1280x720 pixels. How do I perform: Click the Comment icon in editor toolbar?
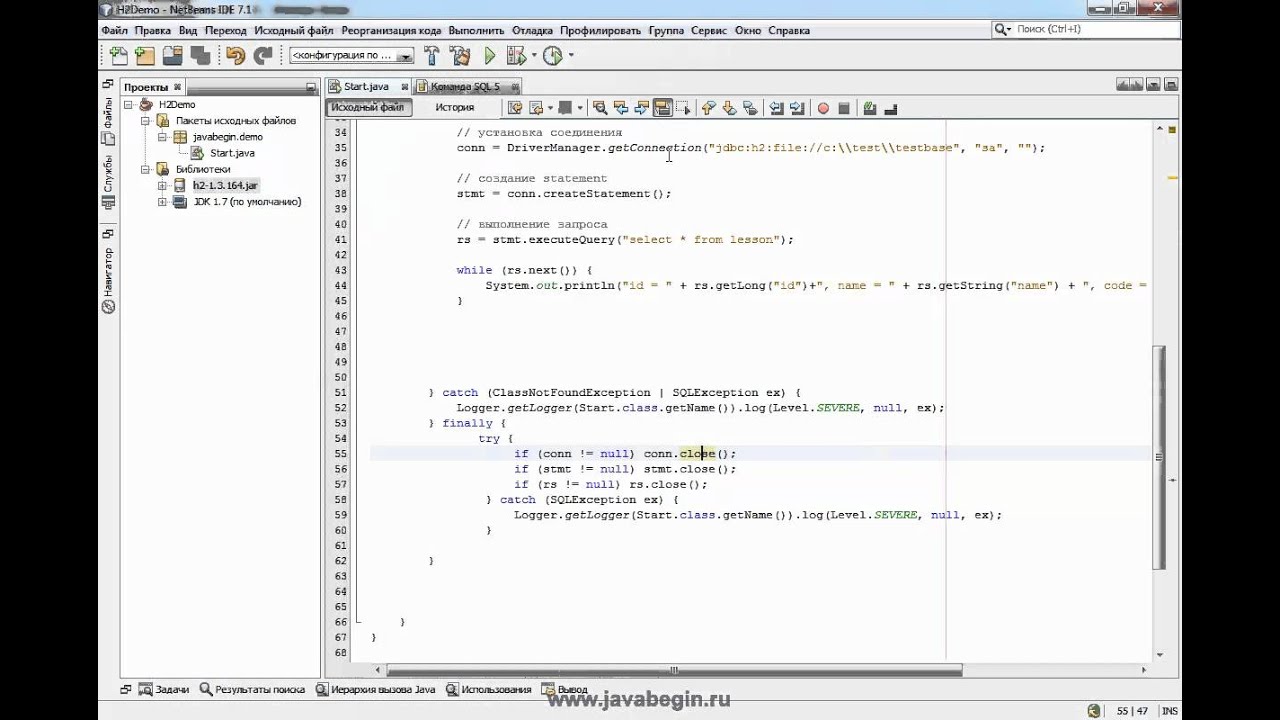tap(870, 108)
